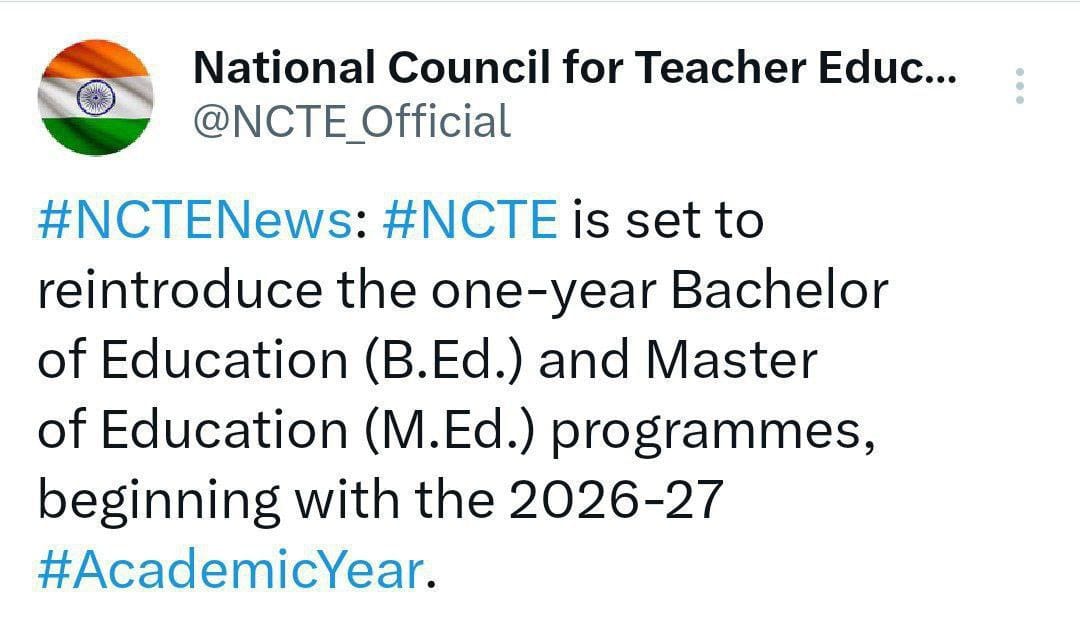Screen dimensions: 1080x637
Task: Click the "2026-27" text in the tweet
Action: pos(614,501)
